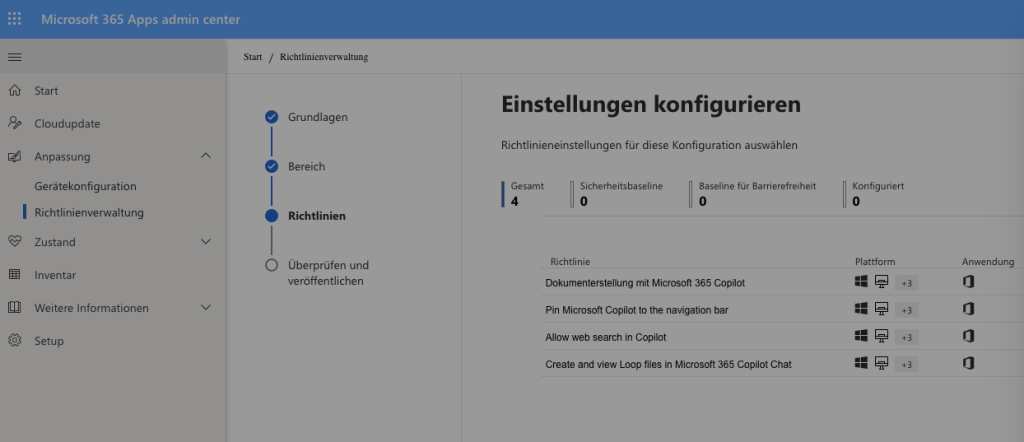Image resolution: width=1024 pixels, height=442 pixels.
Task: Expand the Weitere Informationen chevron
Action: pyautogui.click(x=206, y=308)
